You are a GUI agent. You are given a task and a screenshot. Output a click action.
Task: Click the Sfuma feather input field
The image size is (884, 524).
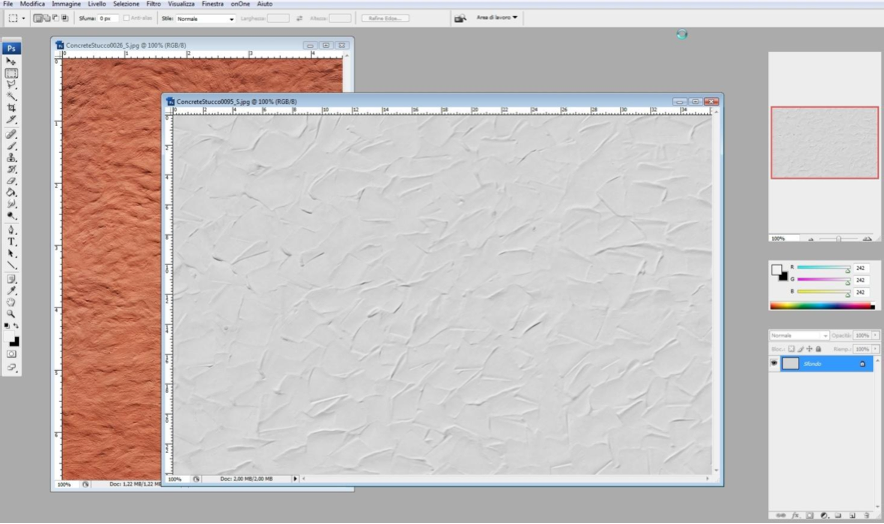click(106, 18)
